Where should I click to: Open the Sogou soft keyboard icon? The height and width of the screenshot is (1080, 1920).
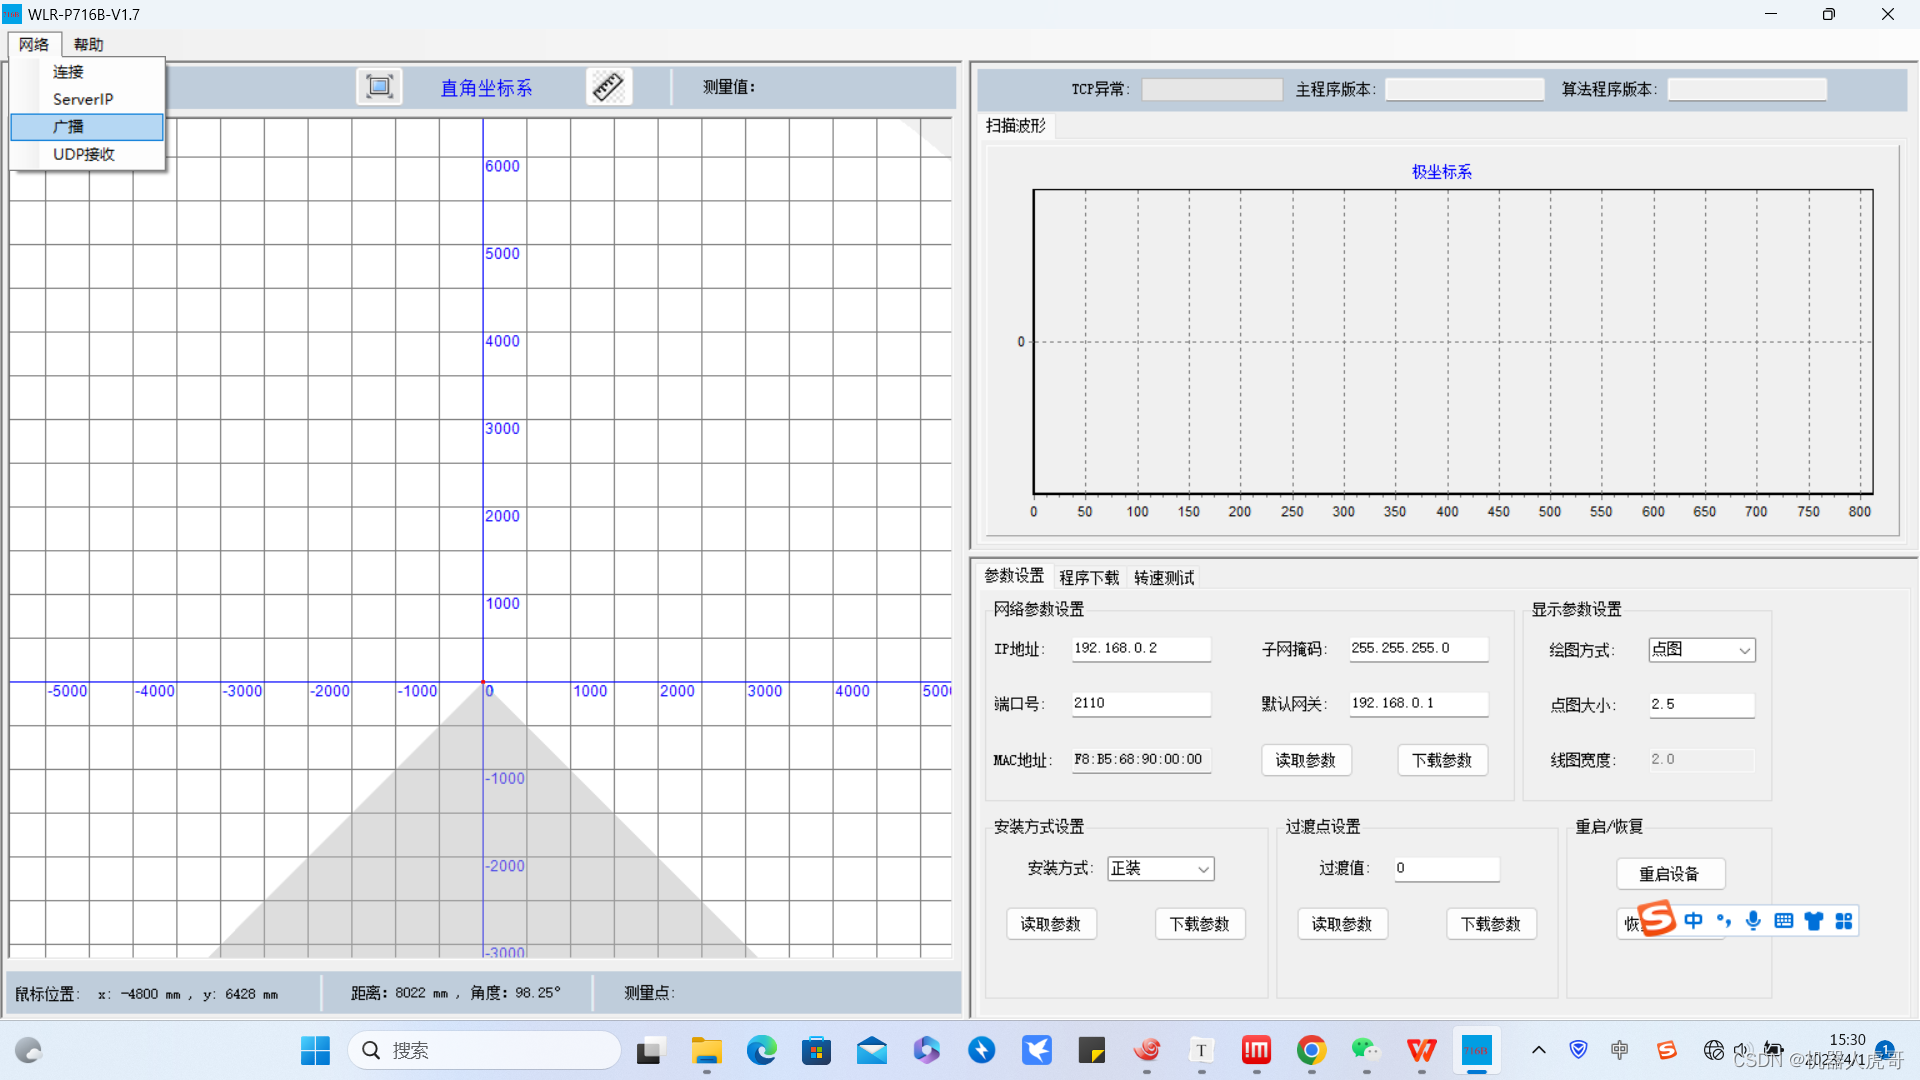click(1783, 921)
